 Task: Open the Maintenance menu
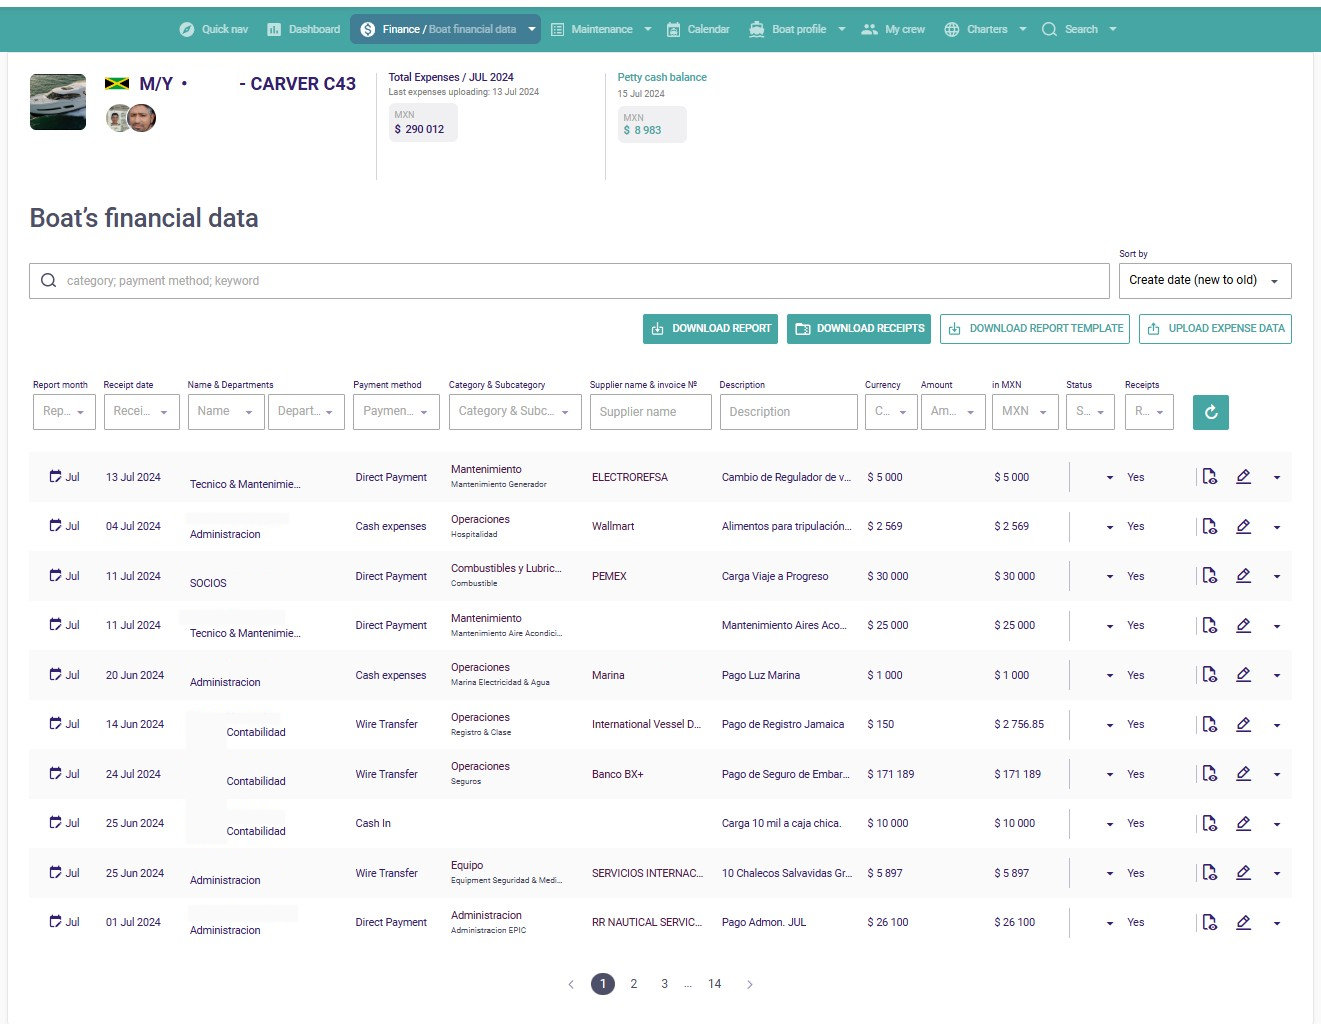pyautogui.click(x=601, y=29)
